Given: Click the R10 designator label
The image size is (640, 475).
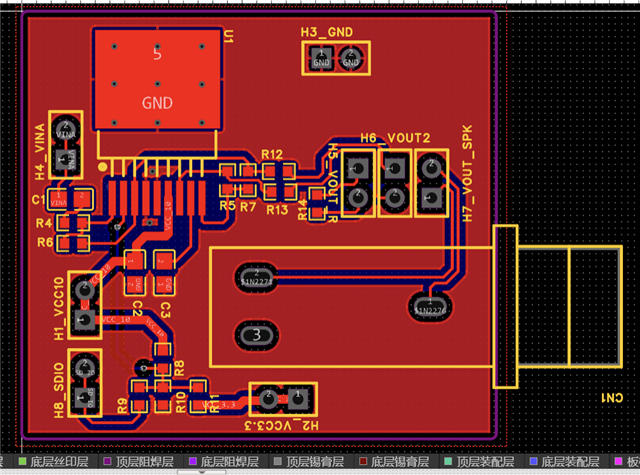Looking at the screenshot, I should click(180, 402).
